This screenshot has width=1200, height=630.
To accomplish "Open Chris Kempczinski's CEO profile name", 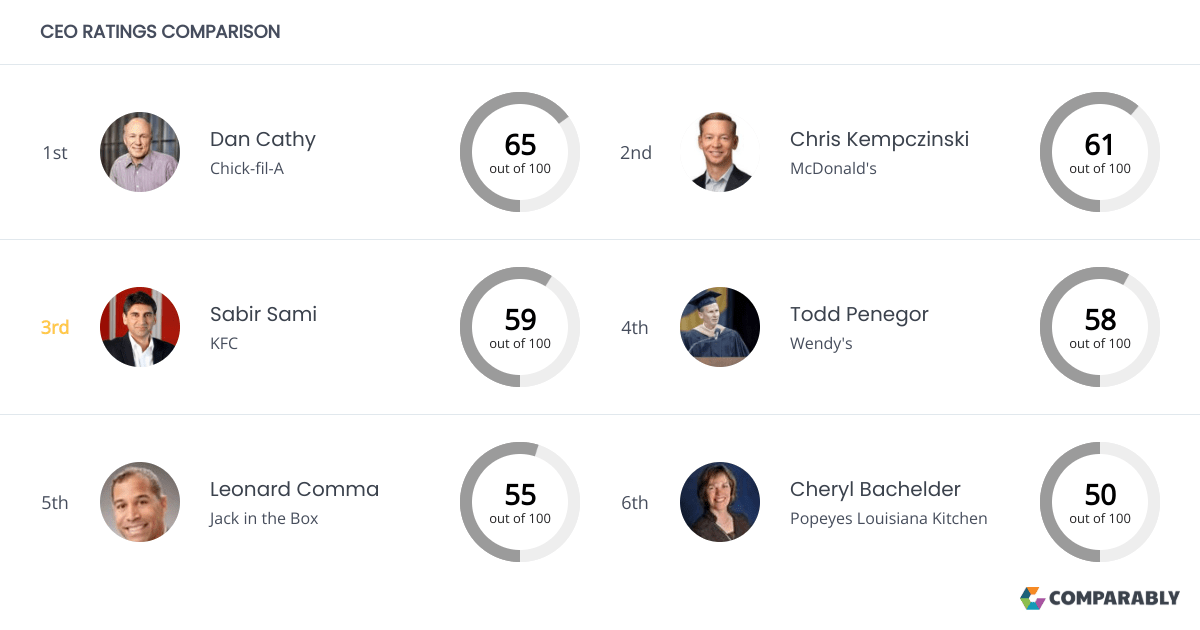I will (879, 139).
